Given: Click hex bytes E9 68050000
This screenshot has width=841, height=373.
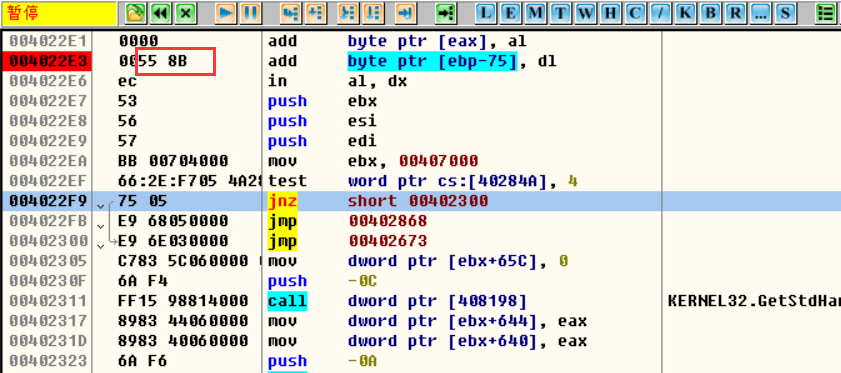Looking at the screenshot, I should (173, 221).
